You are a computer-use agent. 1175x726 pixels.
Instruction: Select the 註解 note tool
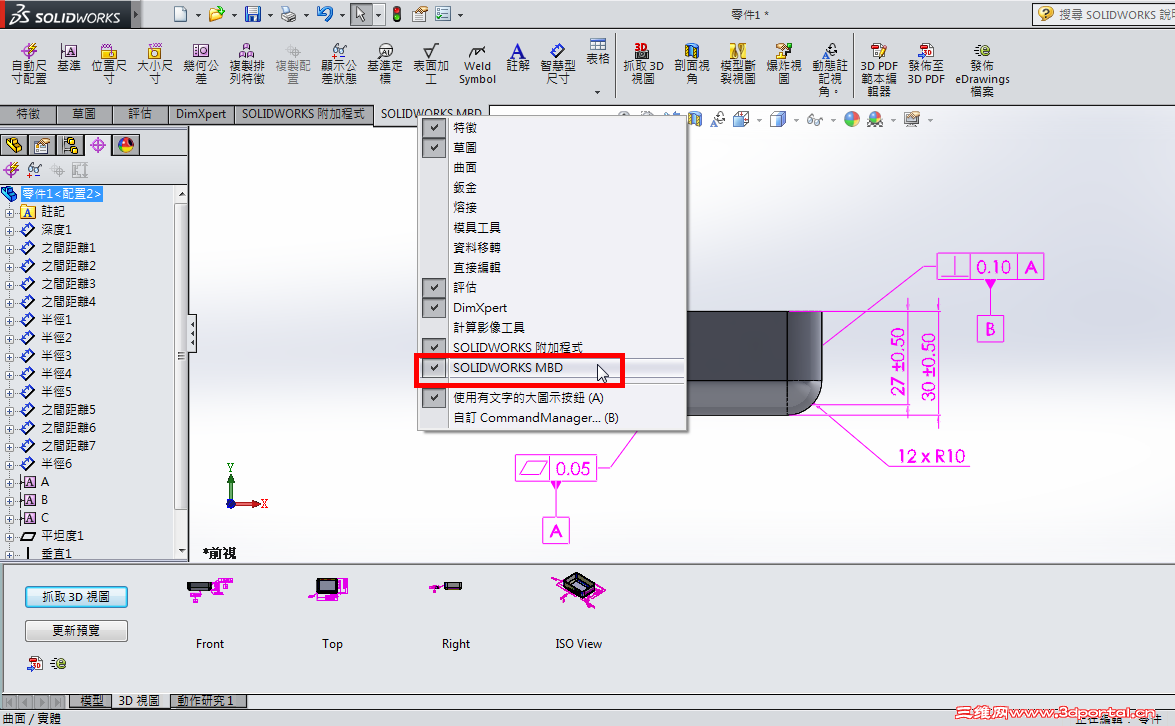coord(517,58)
